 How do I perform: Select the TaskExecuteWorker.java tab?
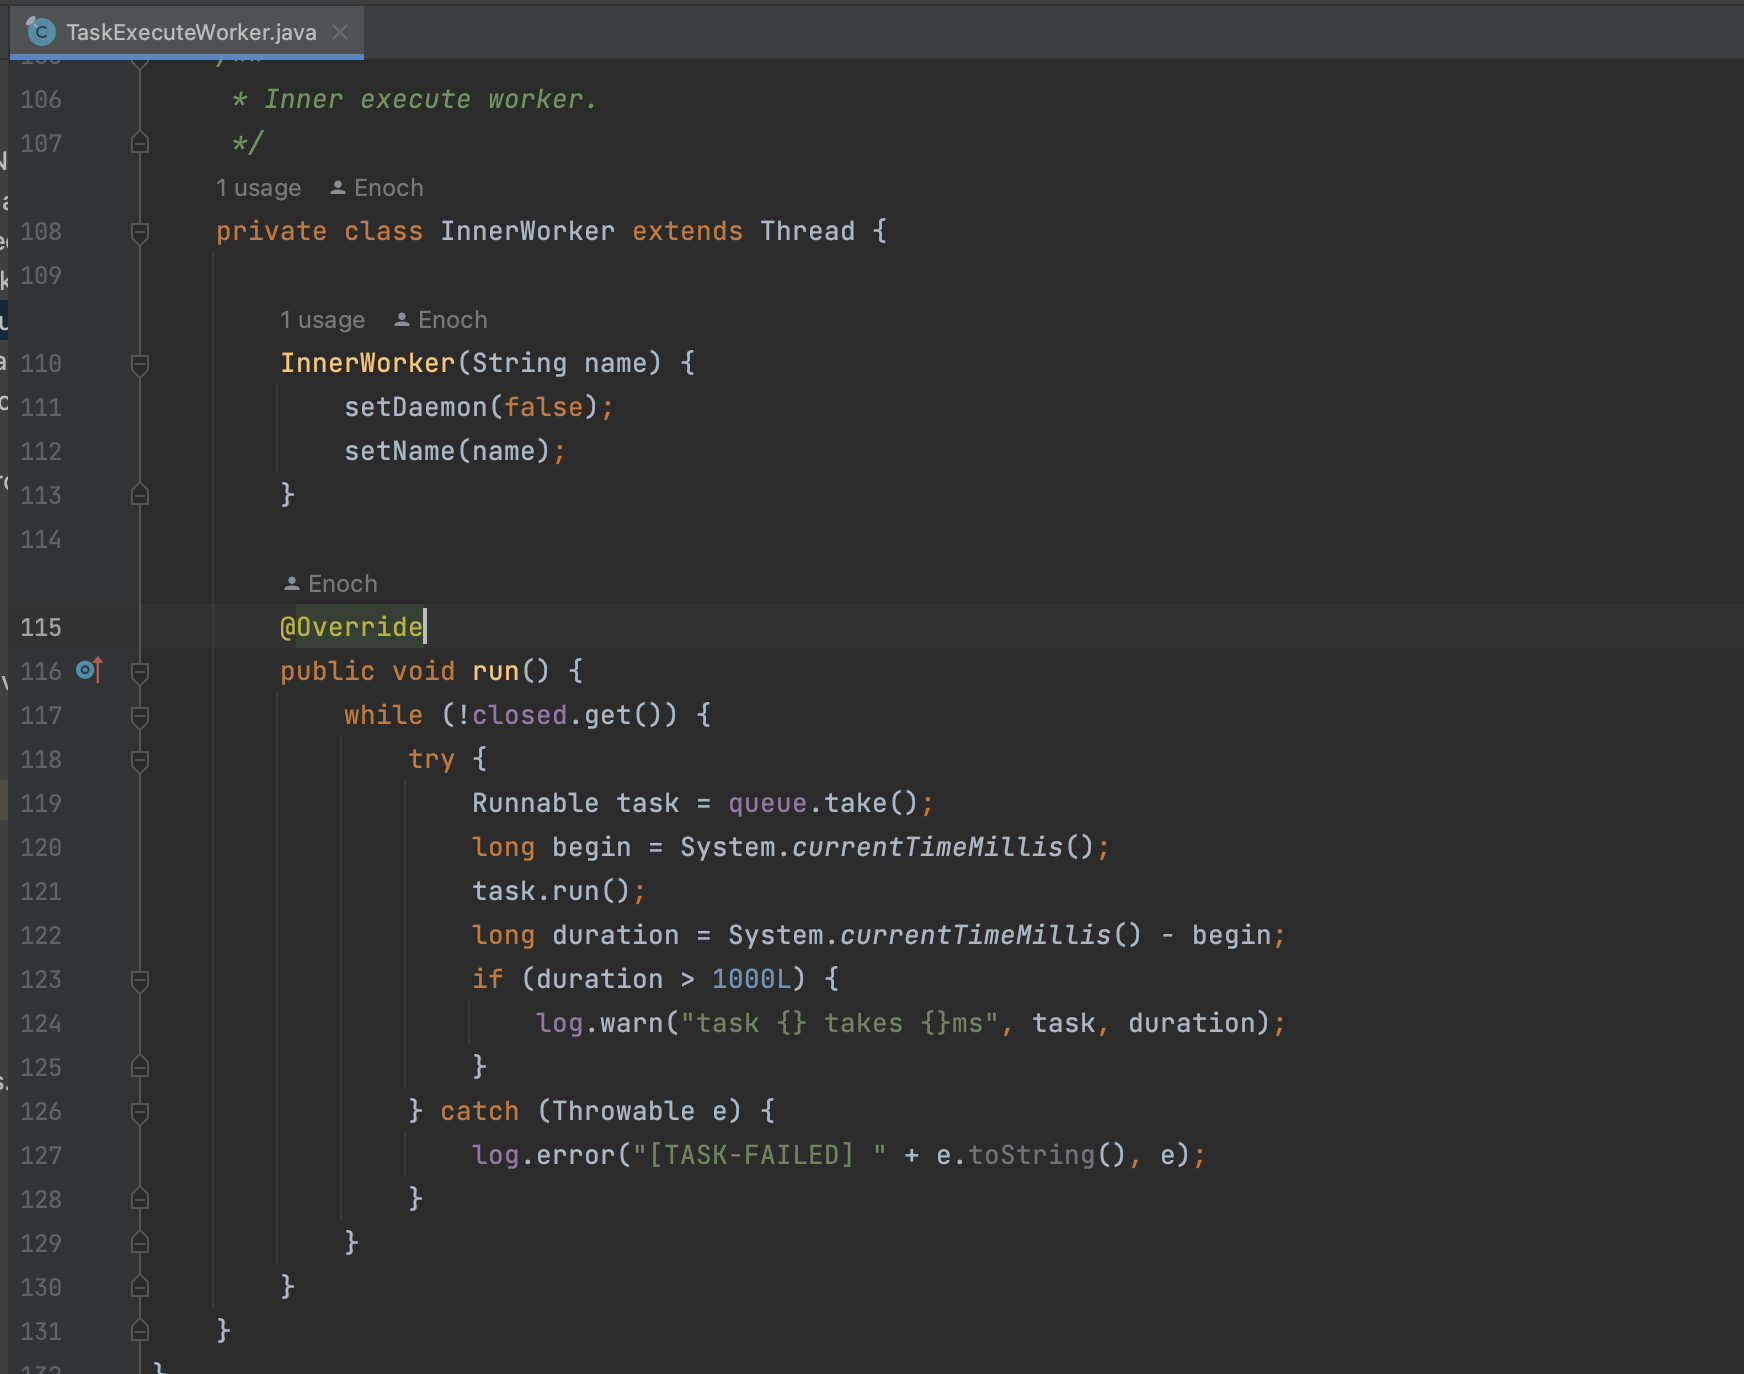coord(187,32)
